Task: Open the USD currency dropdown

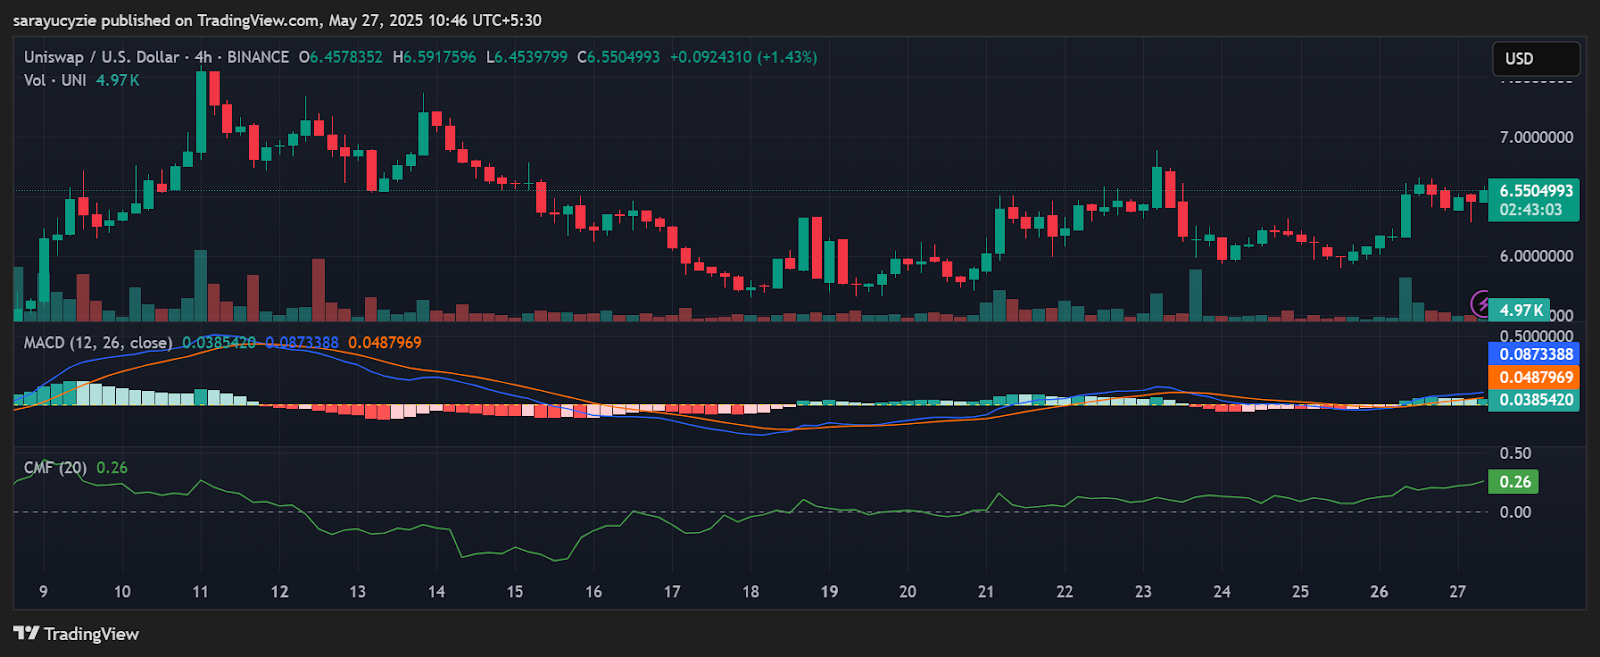Action: click(x=1535, y=59)
